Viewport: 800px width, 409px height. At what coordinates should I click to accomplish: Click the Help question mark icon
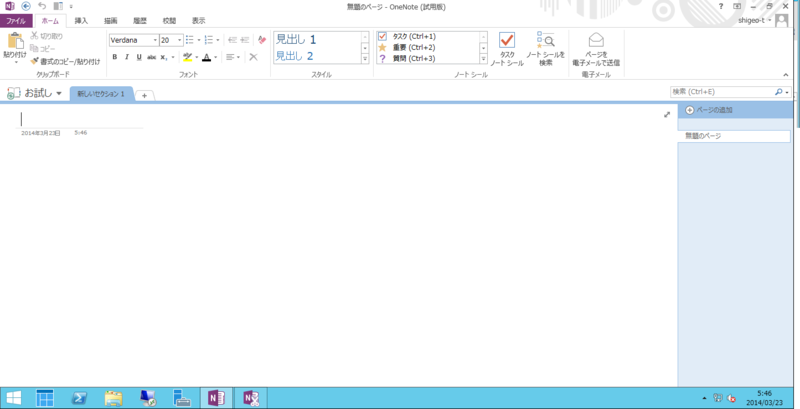click(721, 6)
